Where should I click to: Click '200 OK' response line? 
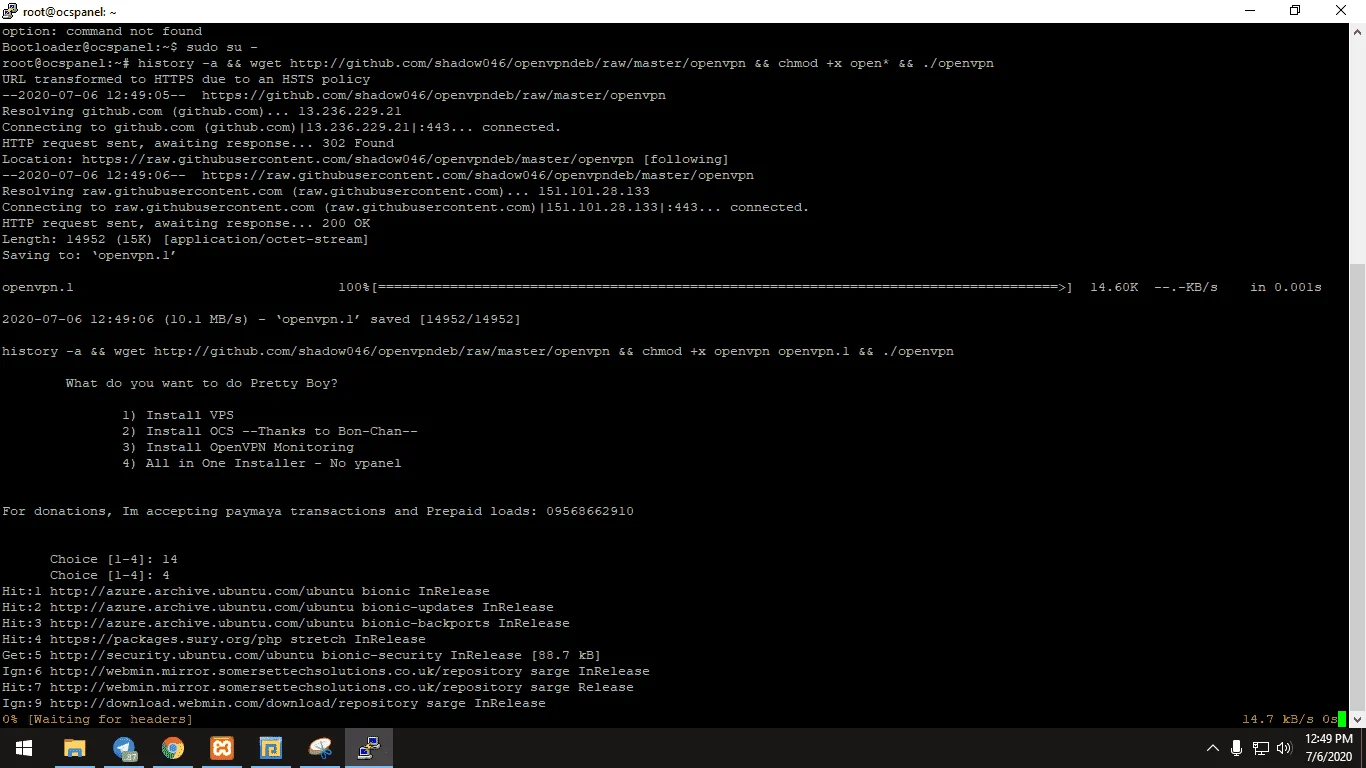[186, 223]
